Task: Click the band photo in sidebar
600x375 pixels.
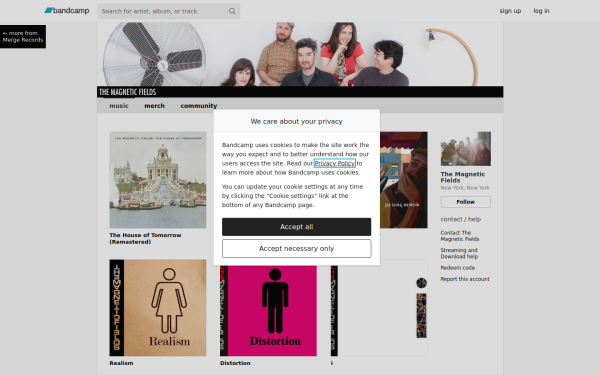Action: pyautogui.click(x=466, y=149)
